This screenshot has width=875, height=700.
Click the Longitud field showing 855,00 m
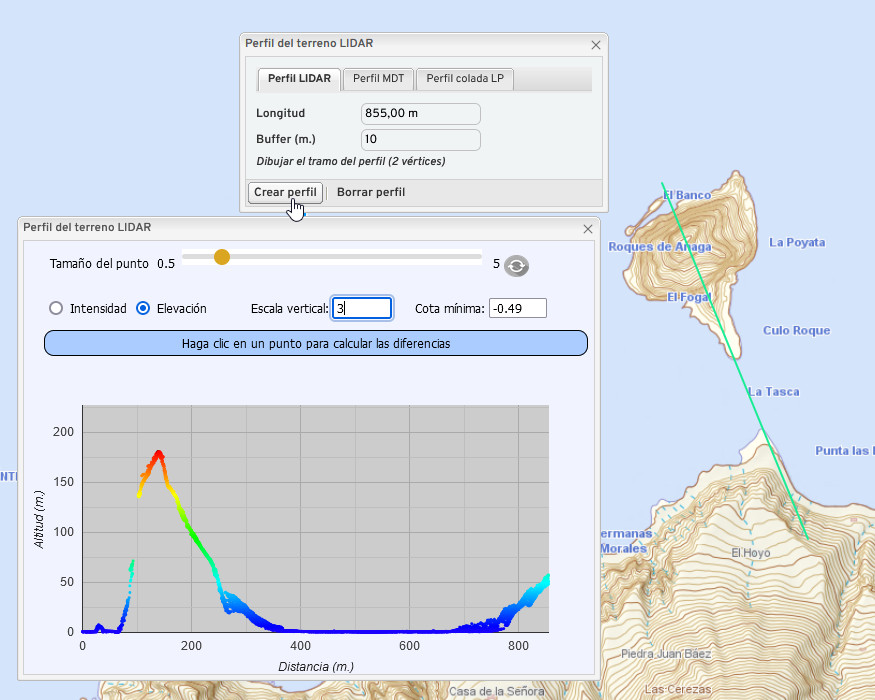pos(420,113)
